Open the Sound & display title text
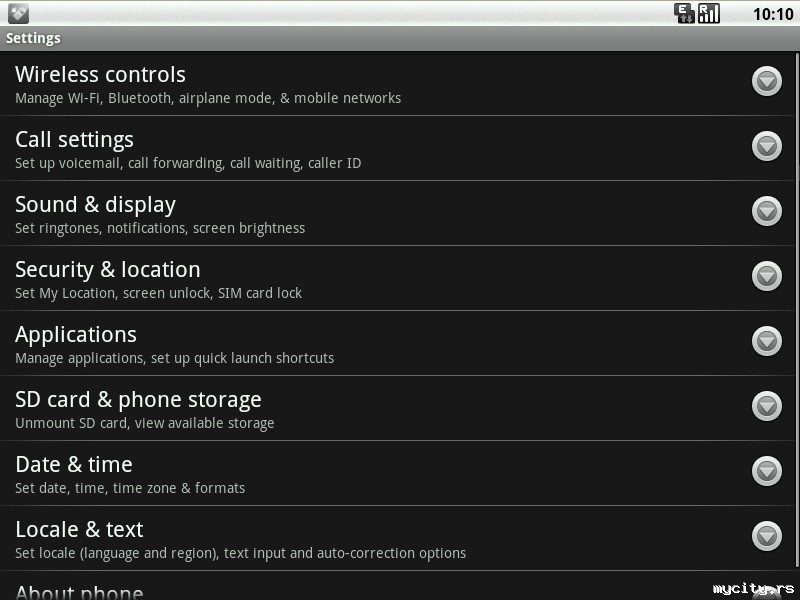This screenshot has height=600, width=800. click(95, 205)
